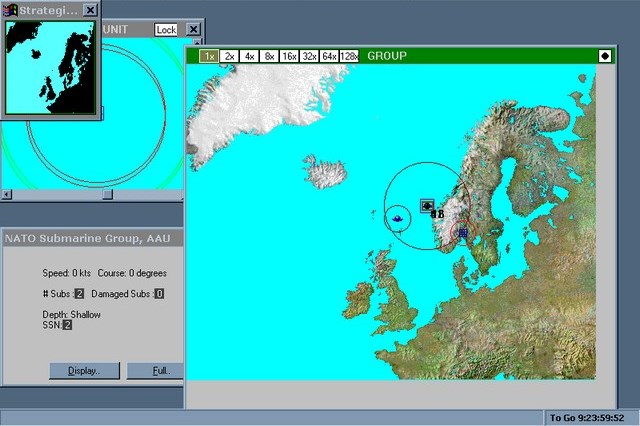Select the blue base marker in southern Norway
Image resolution: width=640 pixels, height=426 pixels.
(462, 232)
